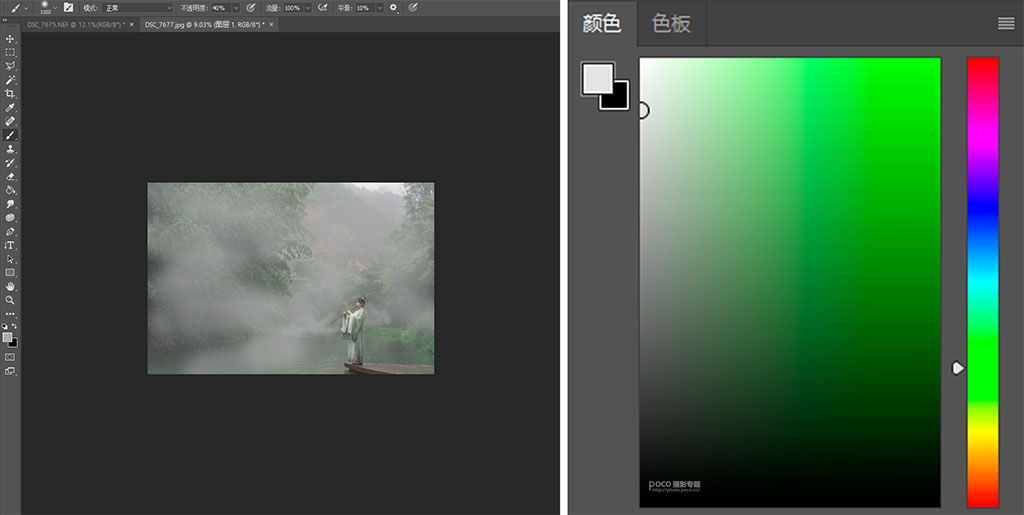Select the Sponge tool
This screenshot has height=515, width=1024.
[10, 218]
